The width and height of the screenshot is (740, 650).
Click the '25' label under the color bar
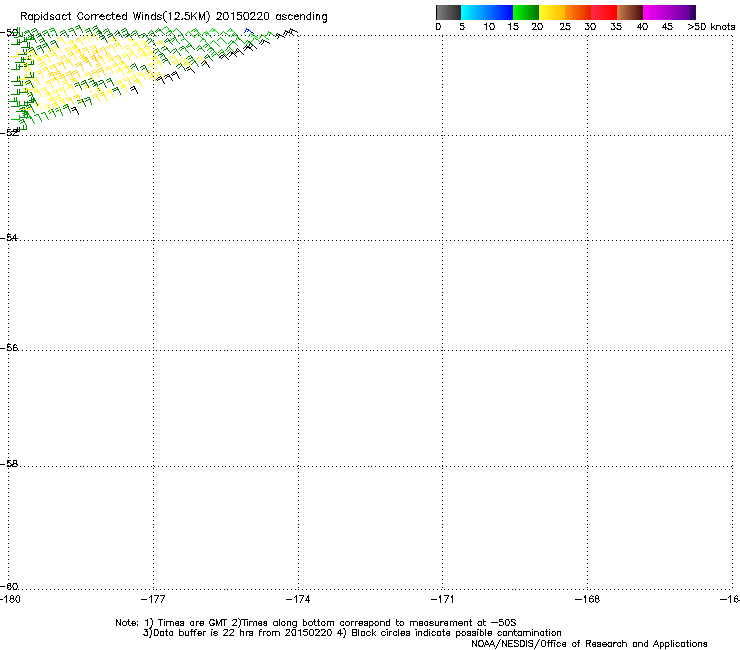(x=565, y=27)
